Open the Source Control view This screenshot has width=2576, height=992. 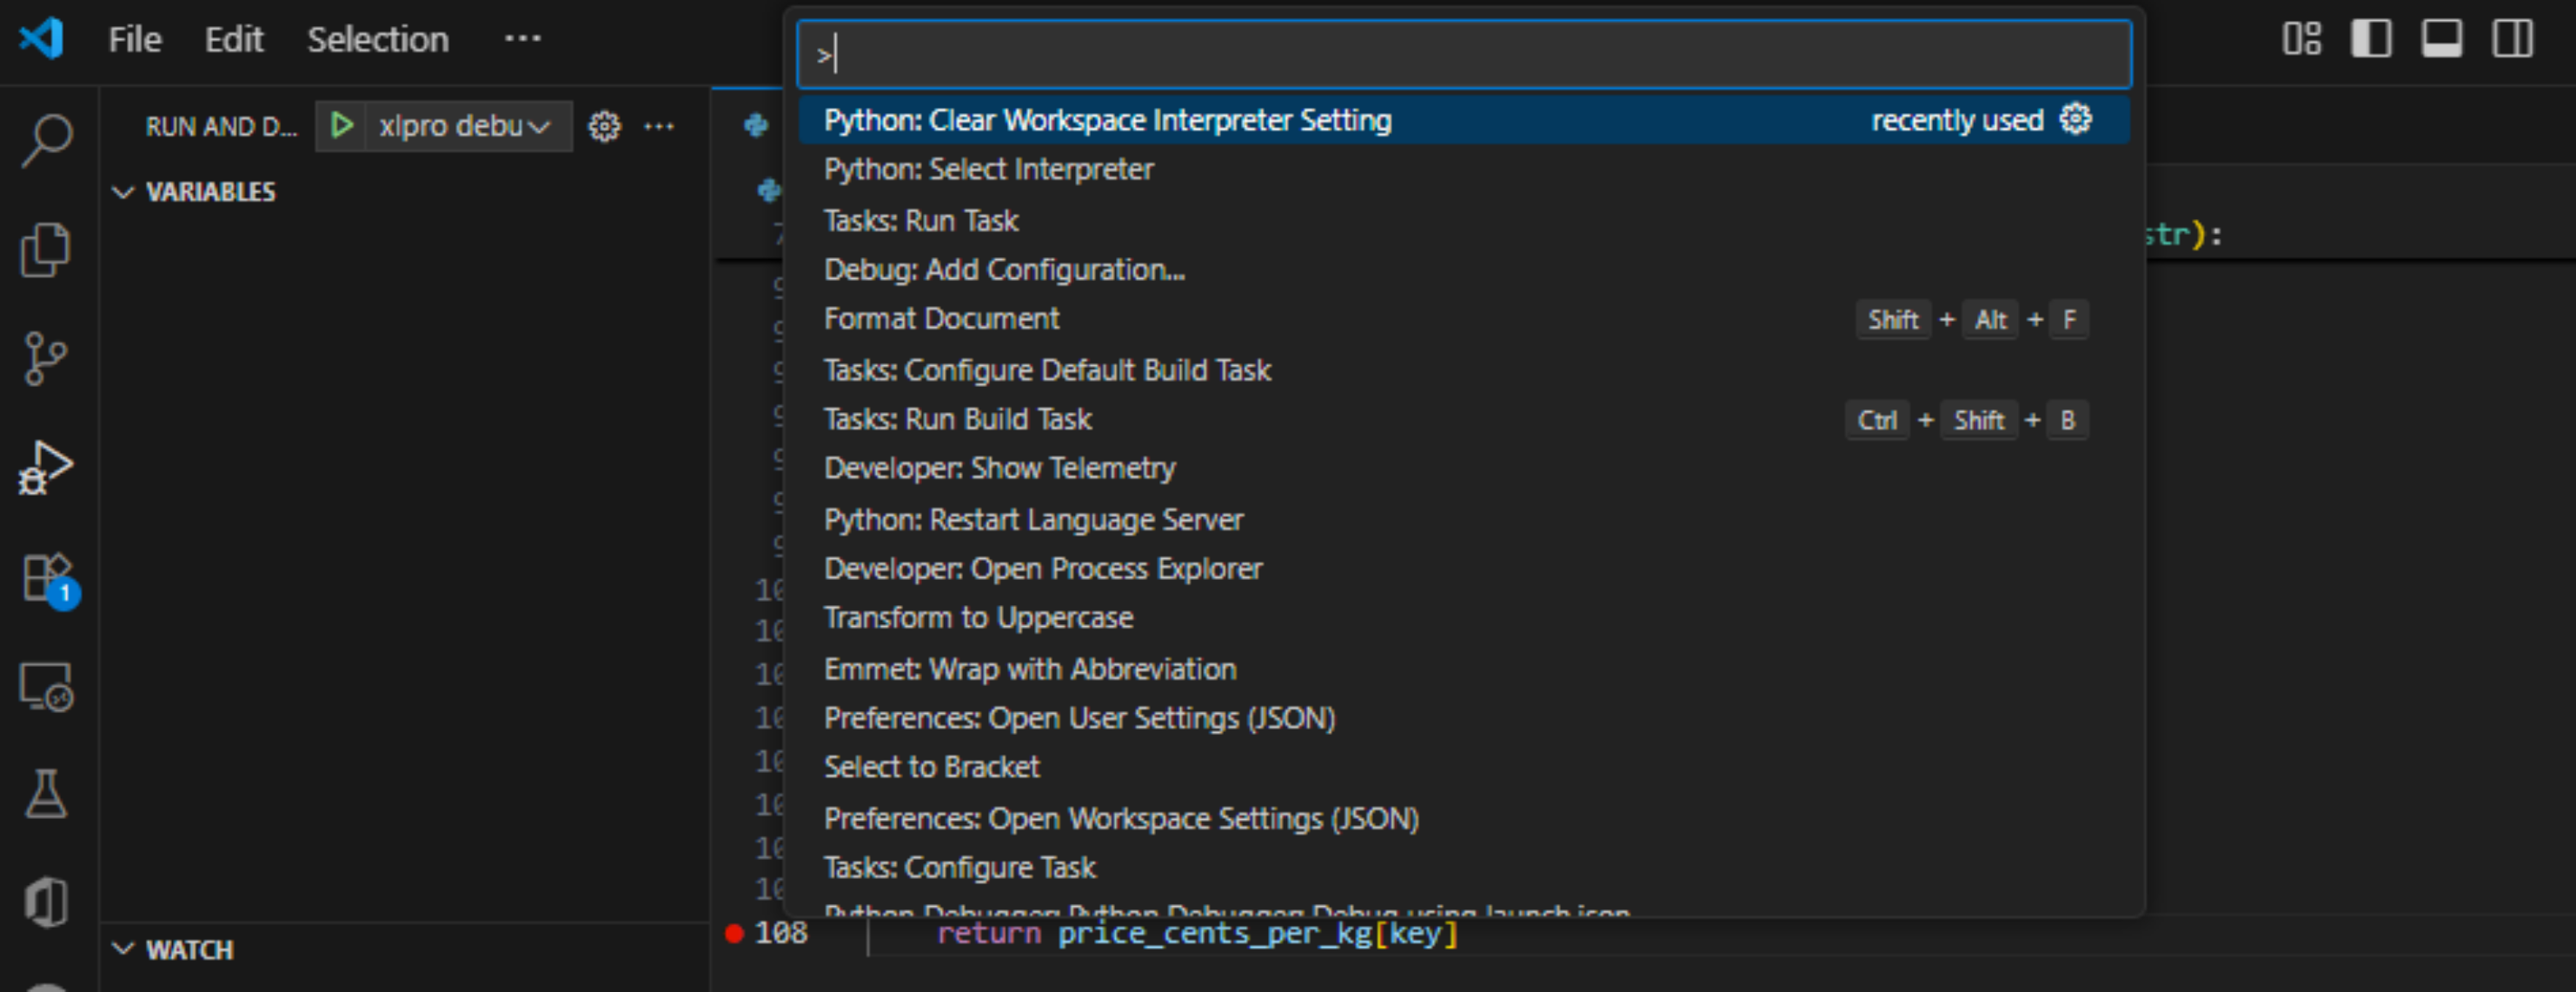pyautogui.click(x=45, y=358)
